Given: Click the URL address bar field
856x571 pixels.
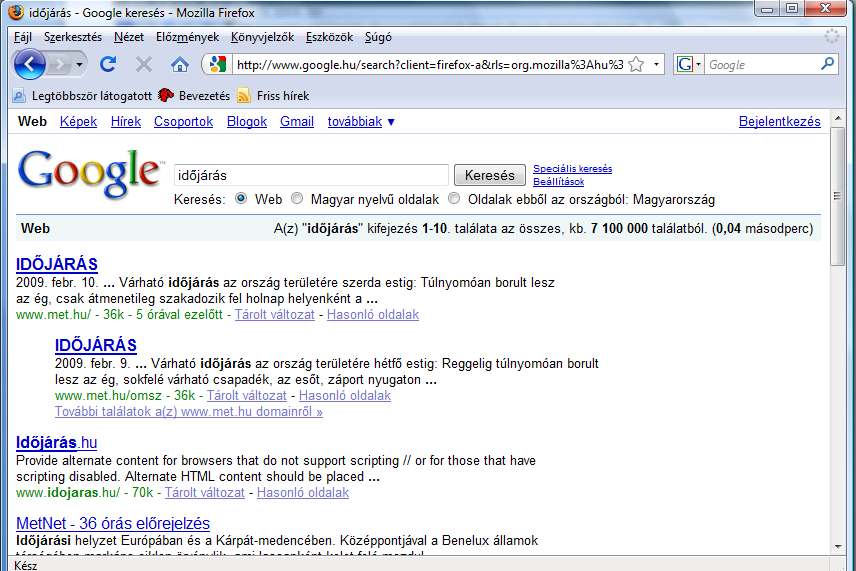Looking at the screenshot, I should (x=430, y=64).
